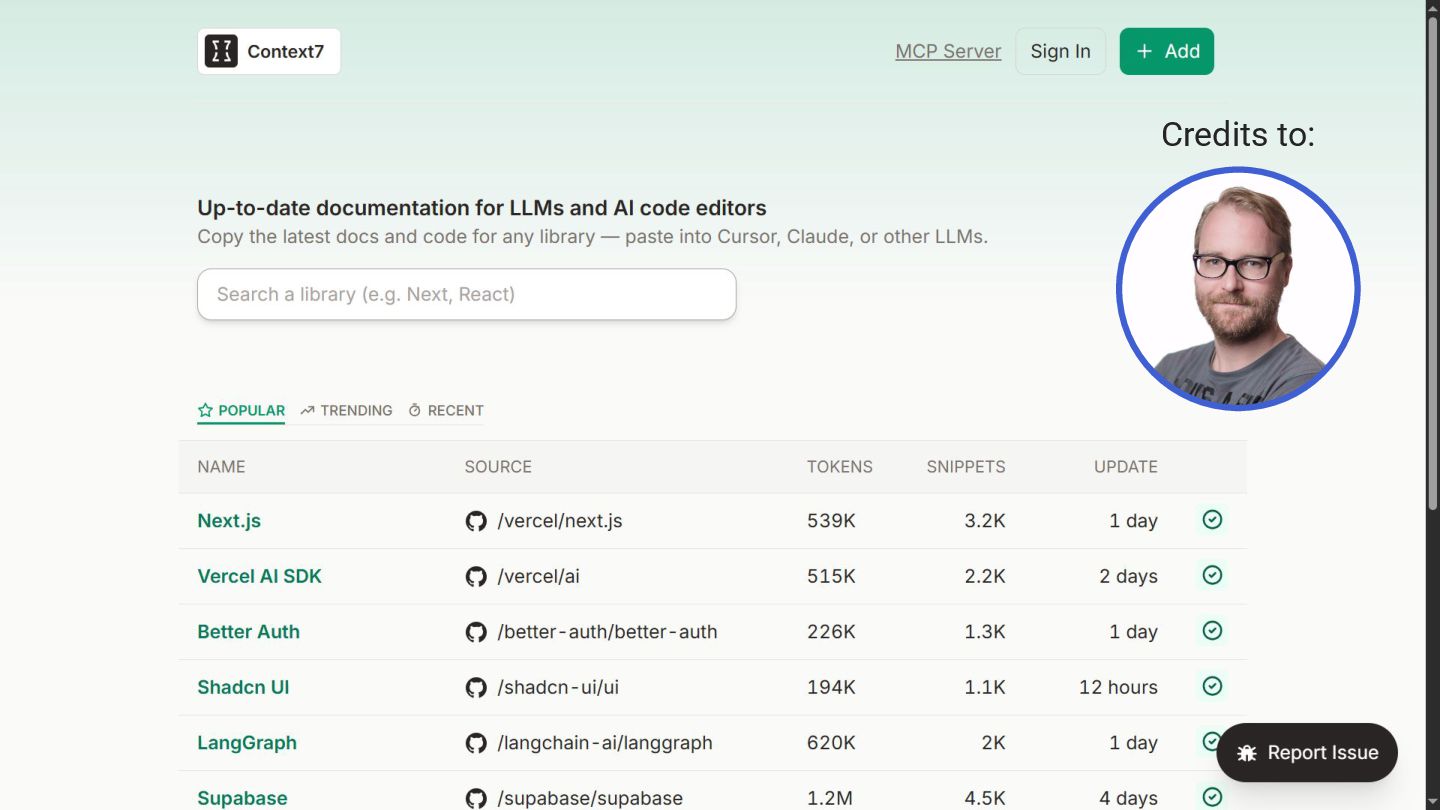Screen dimensions: 1440x810
Task: Open the Report Issue button
Action: 1307,753
